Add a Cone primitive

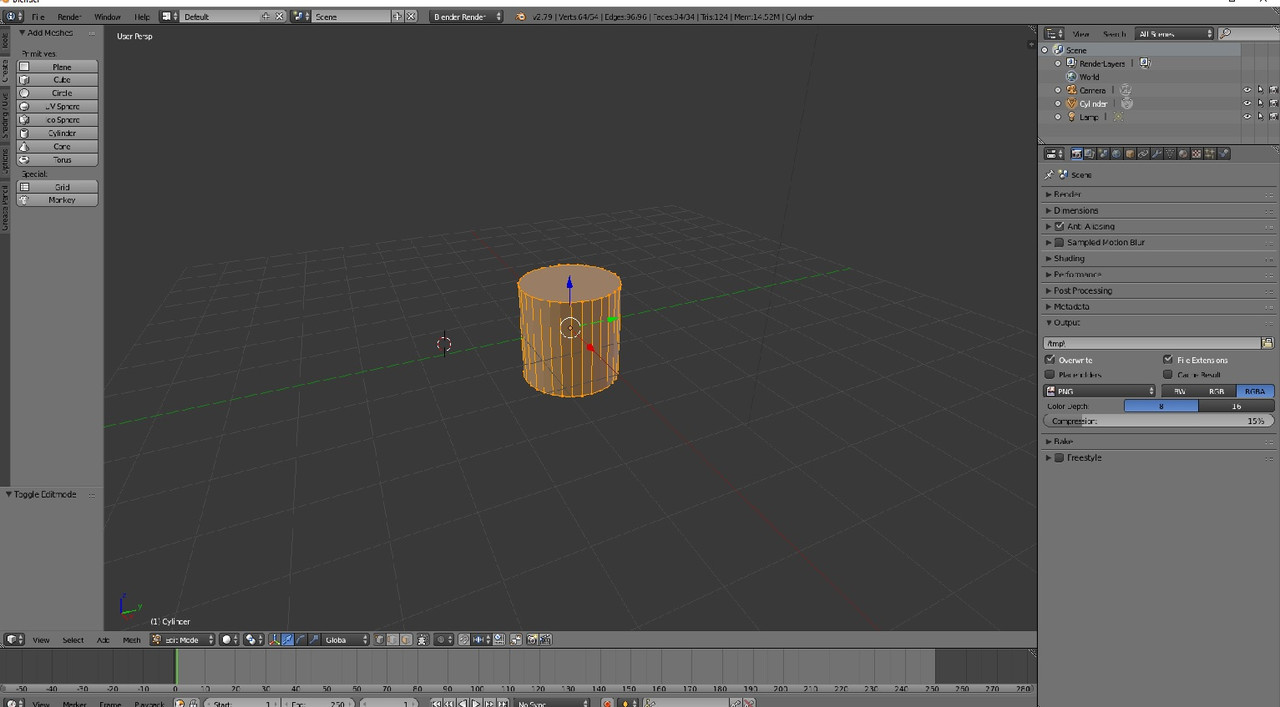58,146
